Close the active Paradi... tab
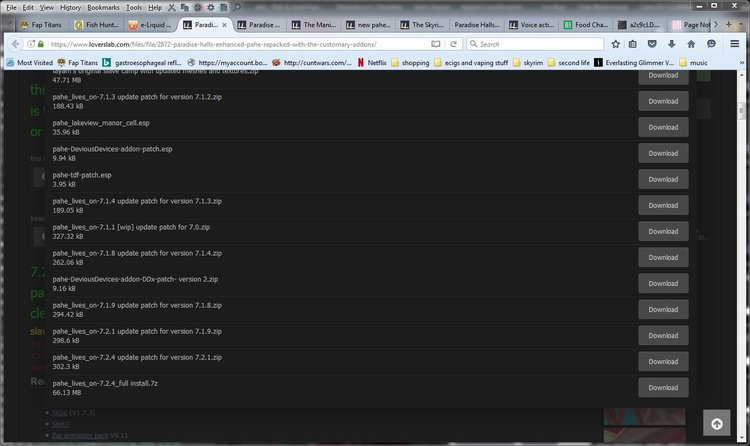 coord(224,24)
